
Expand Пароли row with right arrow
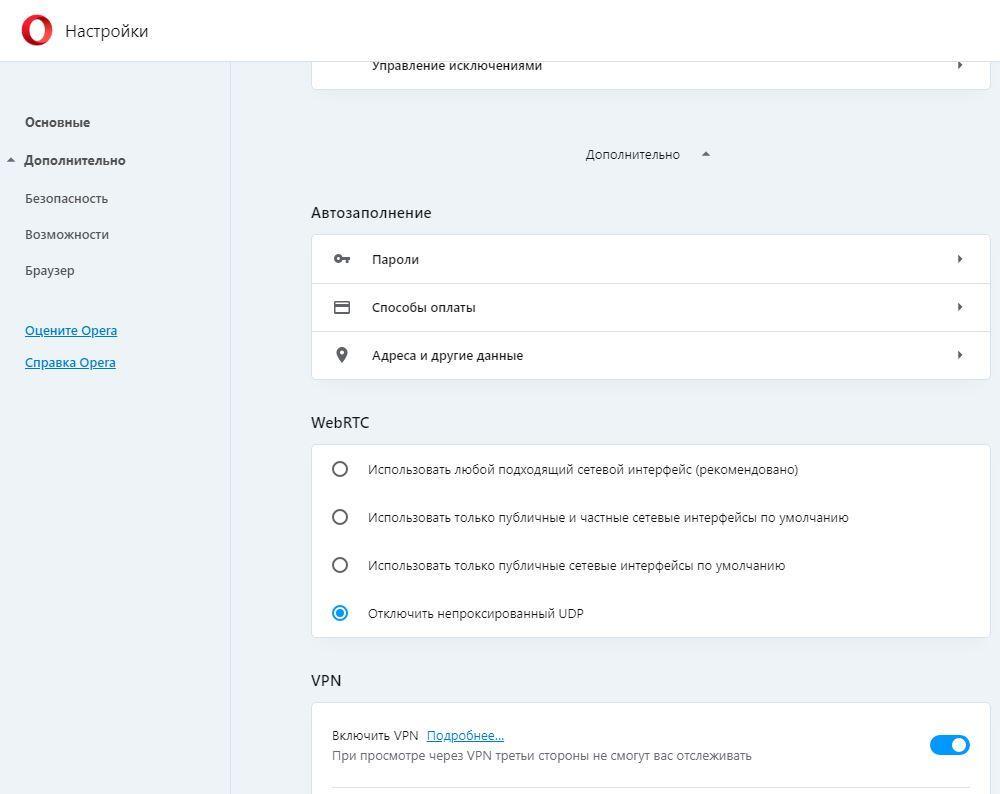coord(960,259)
